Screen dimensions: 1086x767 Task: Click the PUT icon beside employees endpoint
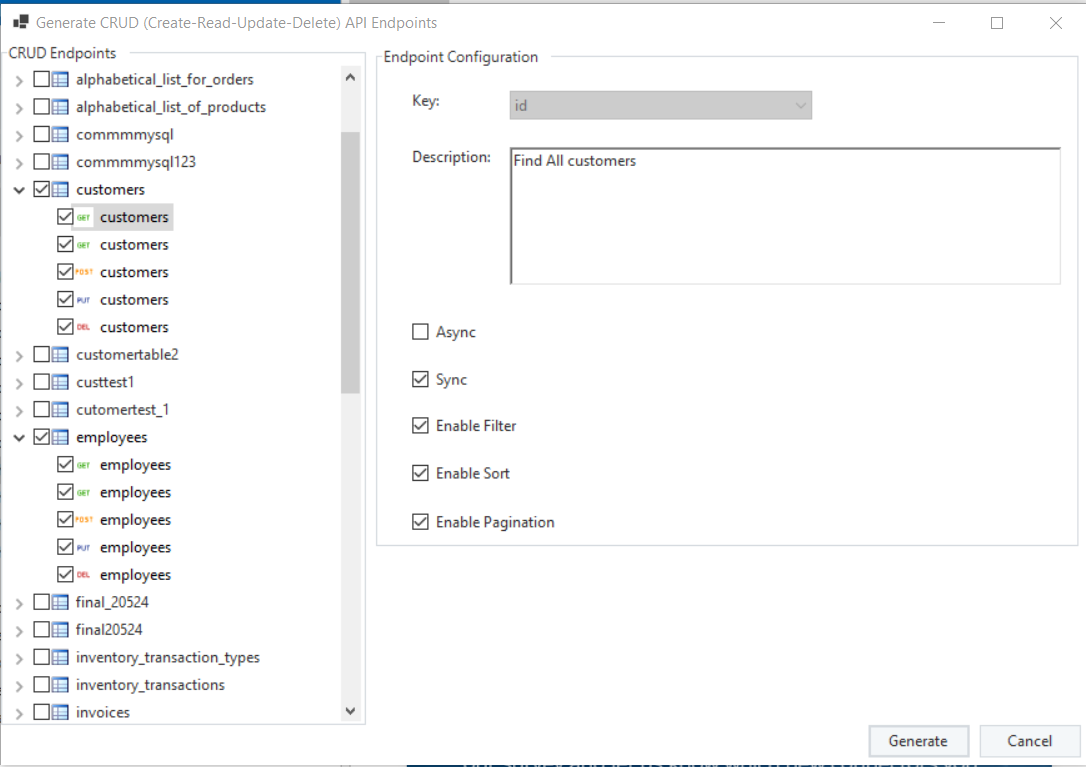84,548
